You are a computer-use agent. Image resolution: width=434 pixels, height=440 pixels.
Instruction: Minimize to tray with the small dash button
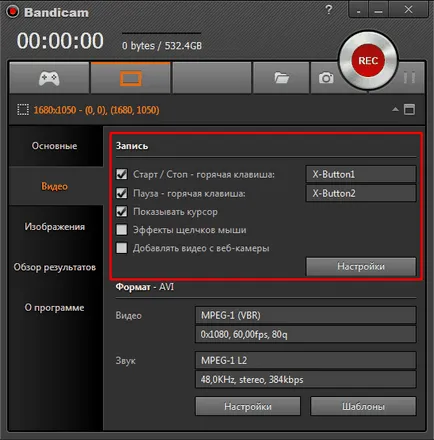pos(358,10)
